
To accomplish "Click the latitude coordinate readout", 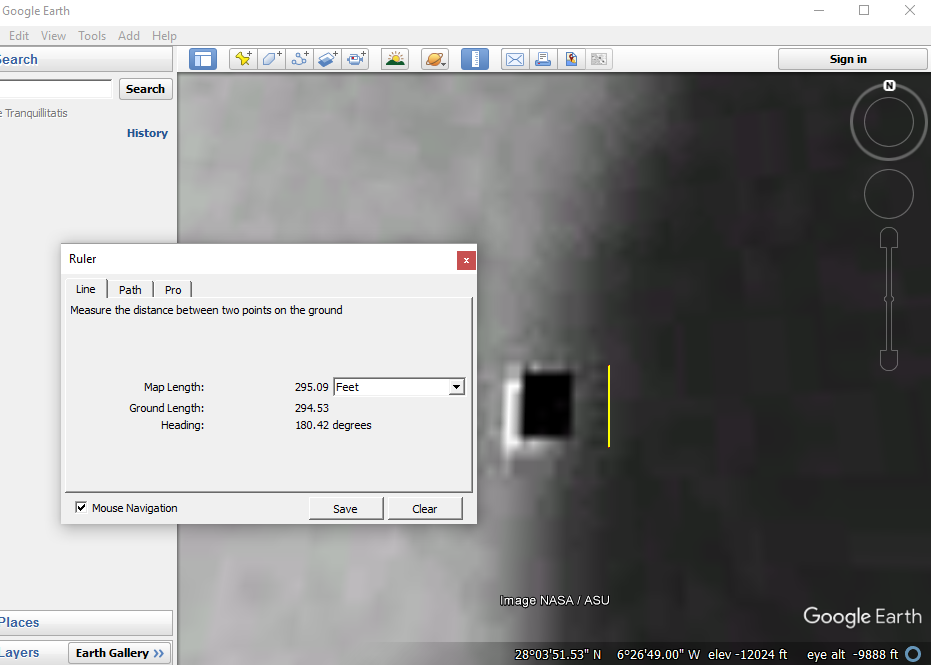I will pyautogui.click(x=558, y=654).
